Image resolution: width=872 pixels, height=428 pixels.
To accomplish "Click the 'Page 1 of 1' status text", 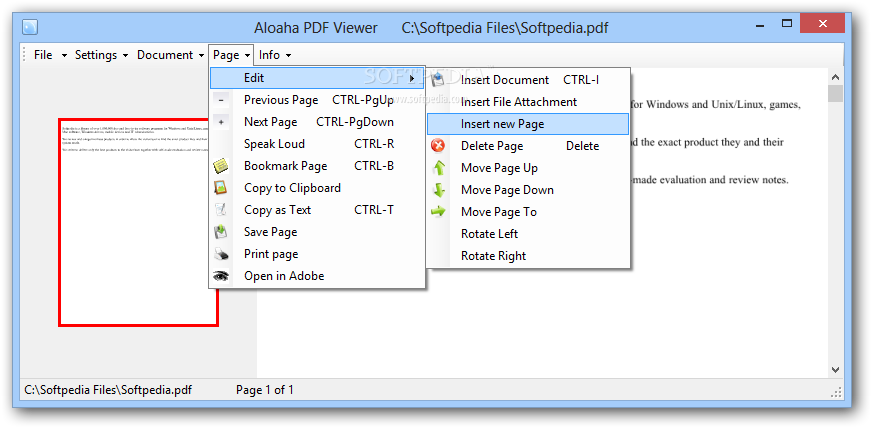I will (x=265, y=390).
